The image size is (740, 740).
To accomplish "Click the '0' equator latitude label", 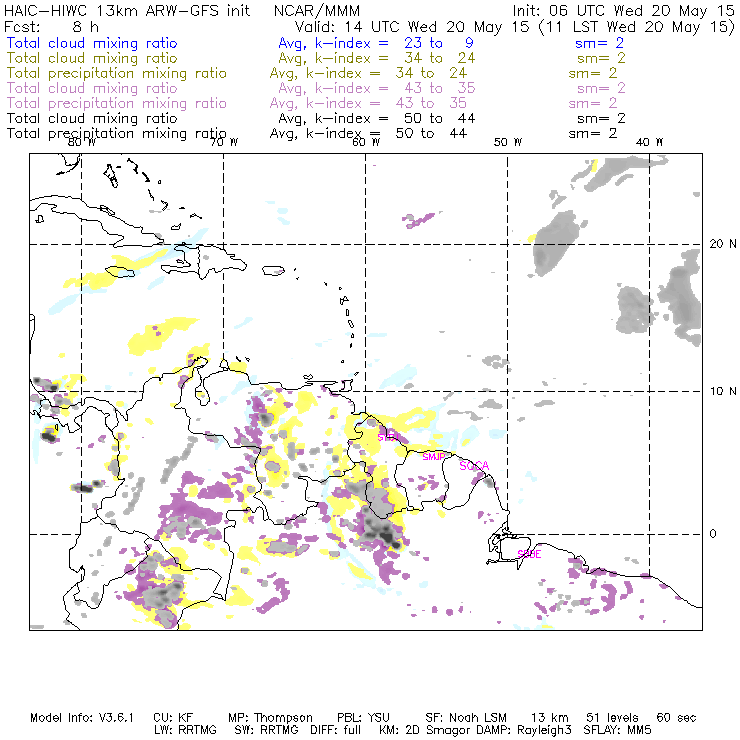I will pos(713,534).
